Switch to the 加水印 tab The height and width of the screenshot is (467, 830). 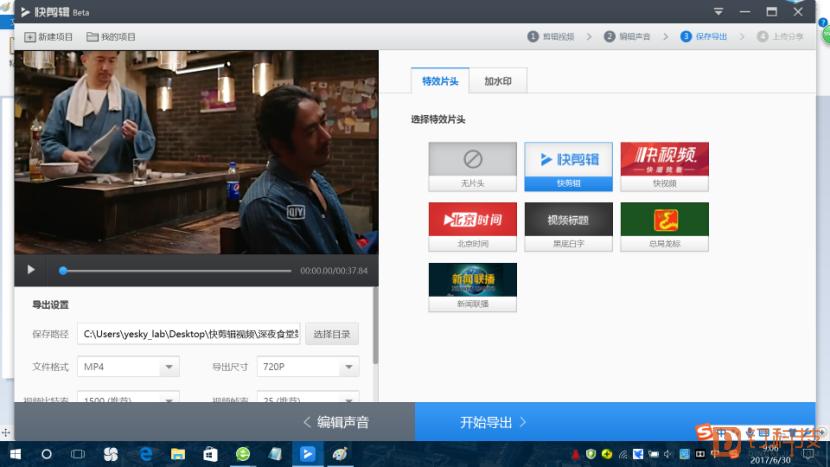pos(498,81)
